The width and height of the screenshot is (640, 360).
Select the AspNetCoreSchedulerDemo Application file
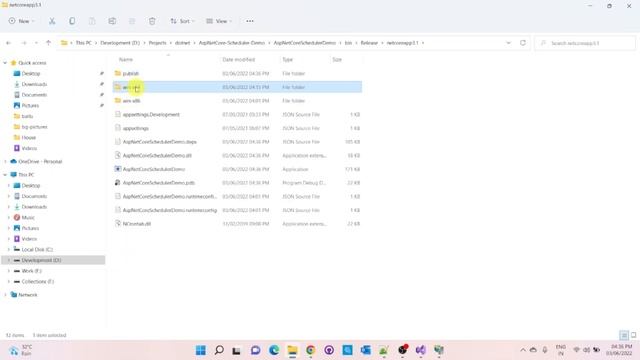click(x=237, y=169)
